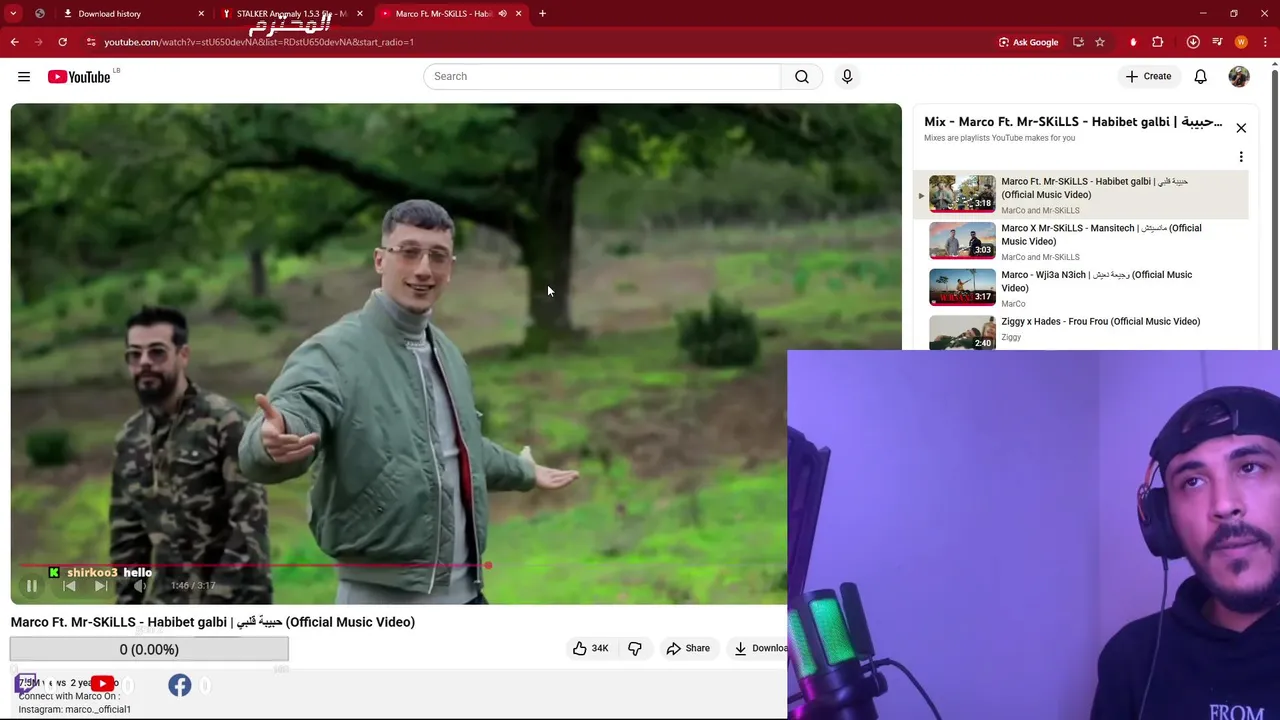
Task: Close the STALKER Anomaly tab
Action: [x=360, y=14]
